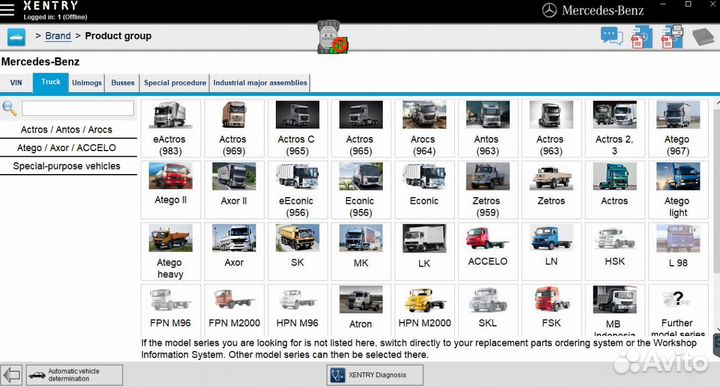
Task: Select the Econic (956) model
Action: click(x=360, y=190)
